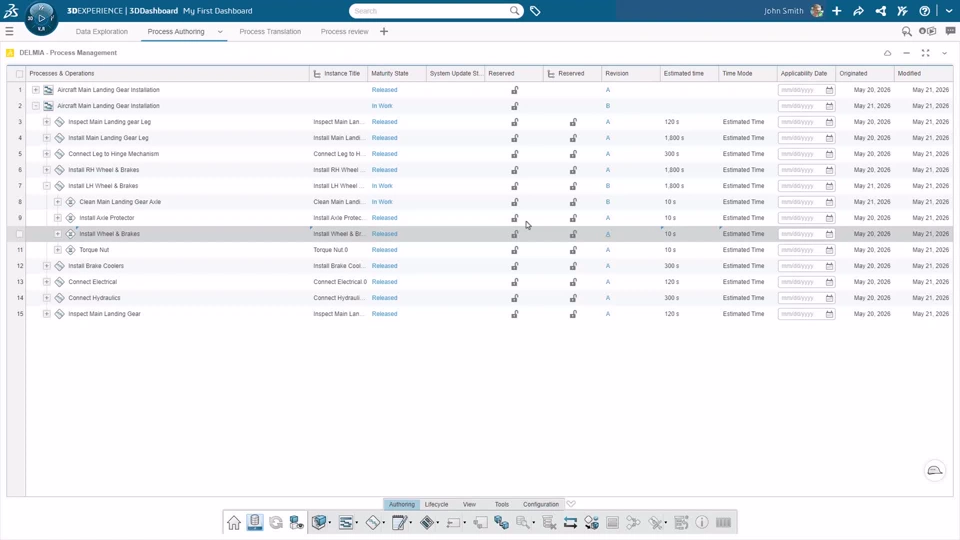The width and height of the screenshot is (960, 540).
Task: Expand the Install RH Wheel & Brakes node
Action: 47,170
